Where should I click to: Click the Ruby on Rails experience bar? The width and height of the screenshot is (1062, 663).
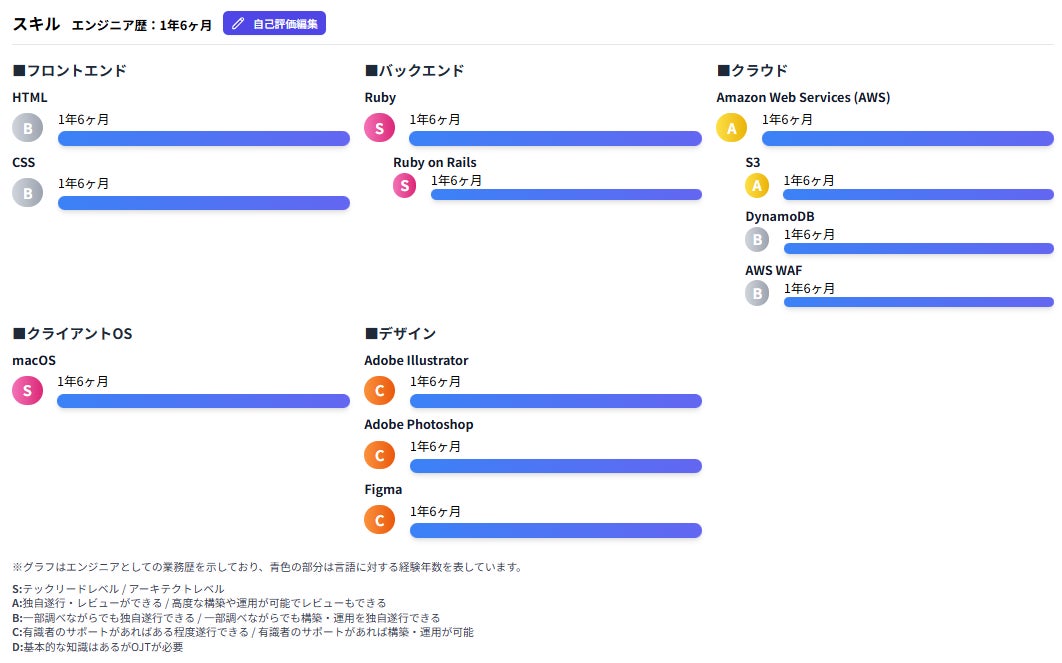(566, 194)
